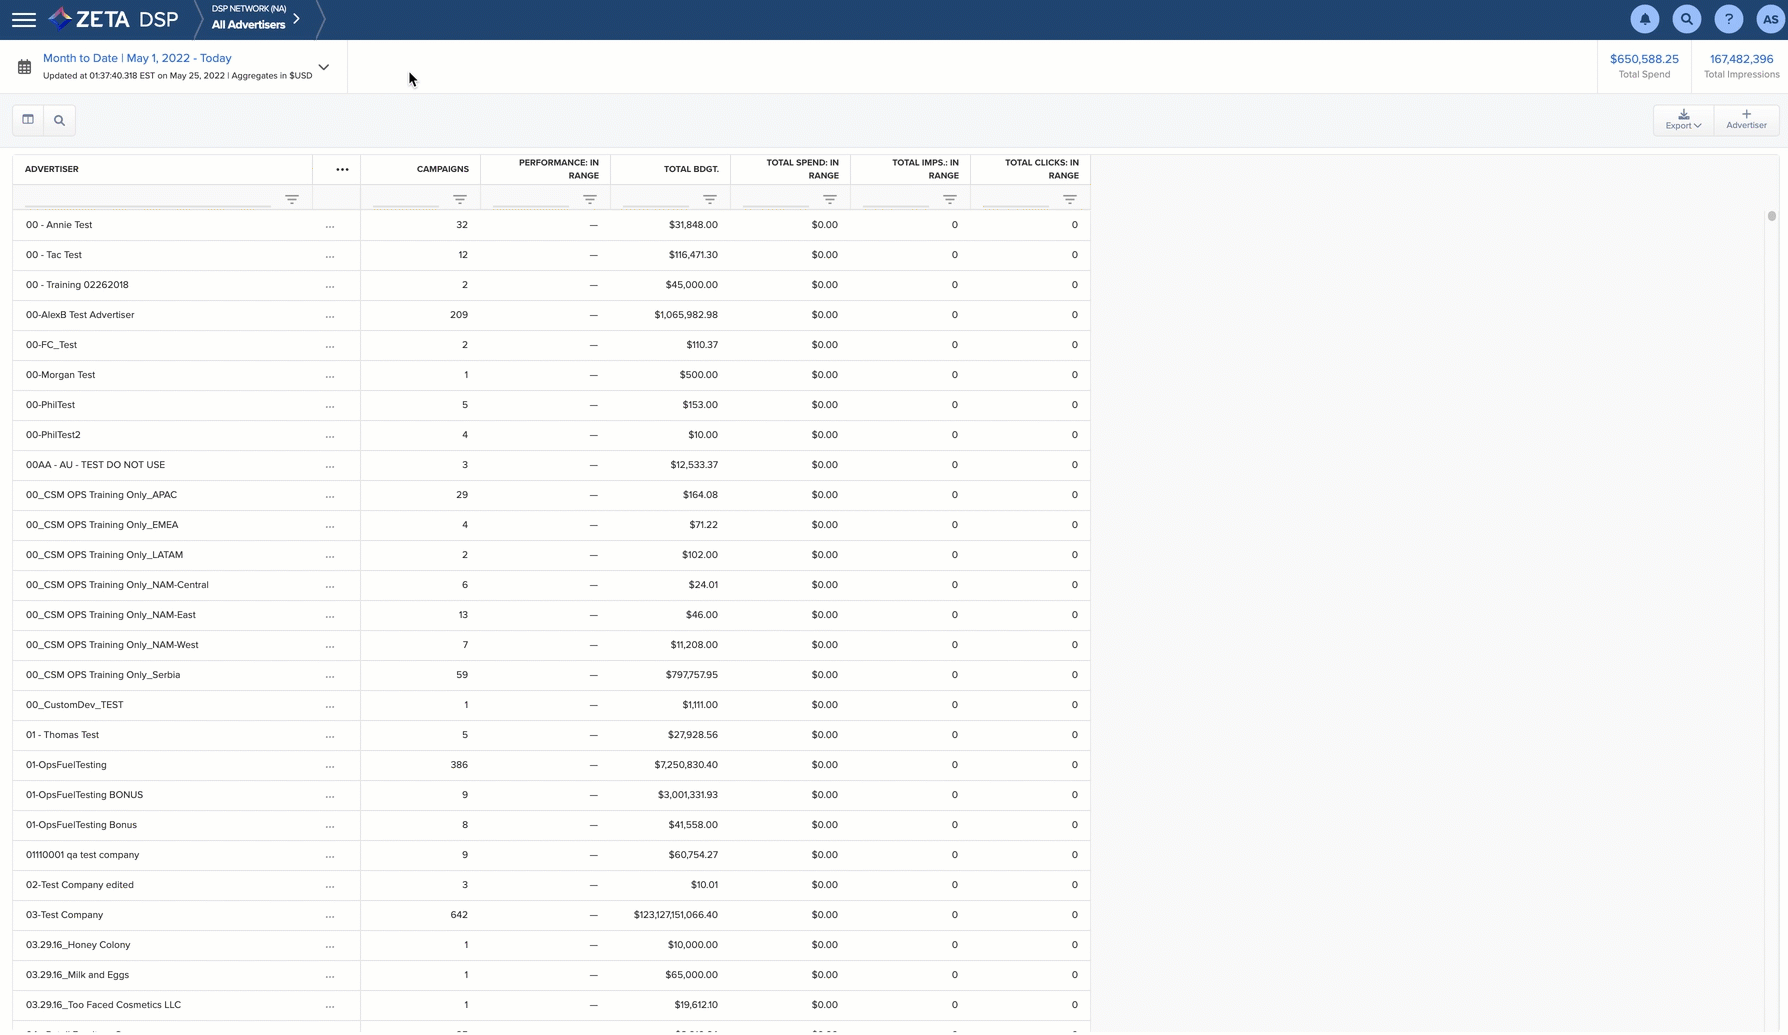Click the vertical table scrollbar thumb
1788x1035 pixels.
tap(1771, 216)
